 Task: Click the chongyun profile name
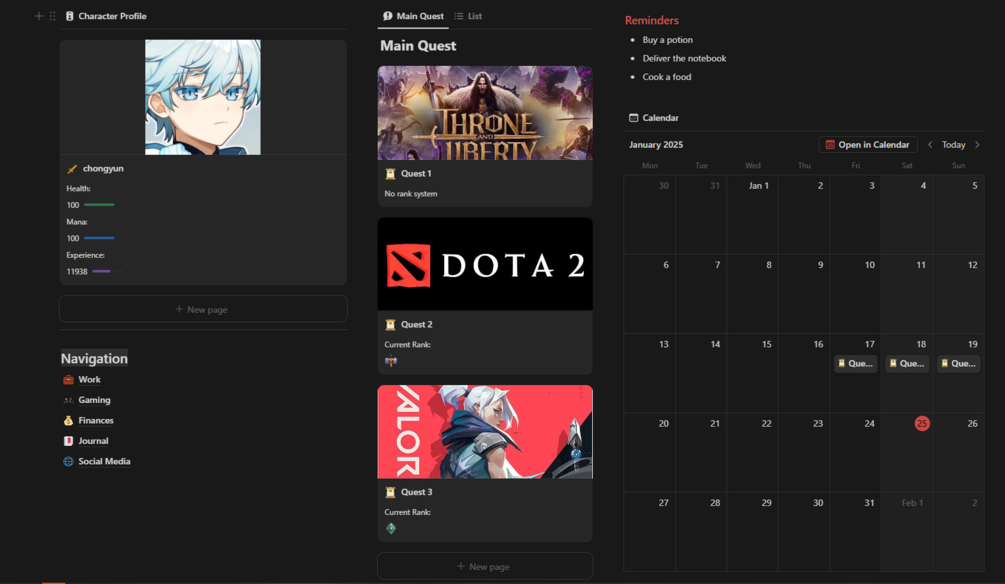[103, 169]
